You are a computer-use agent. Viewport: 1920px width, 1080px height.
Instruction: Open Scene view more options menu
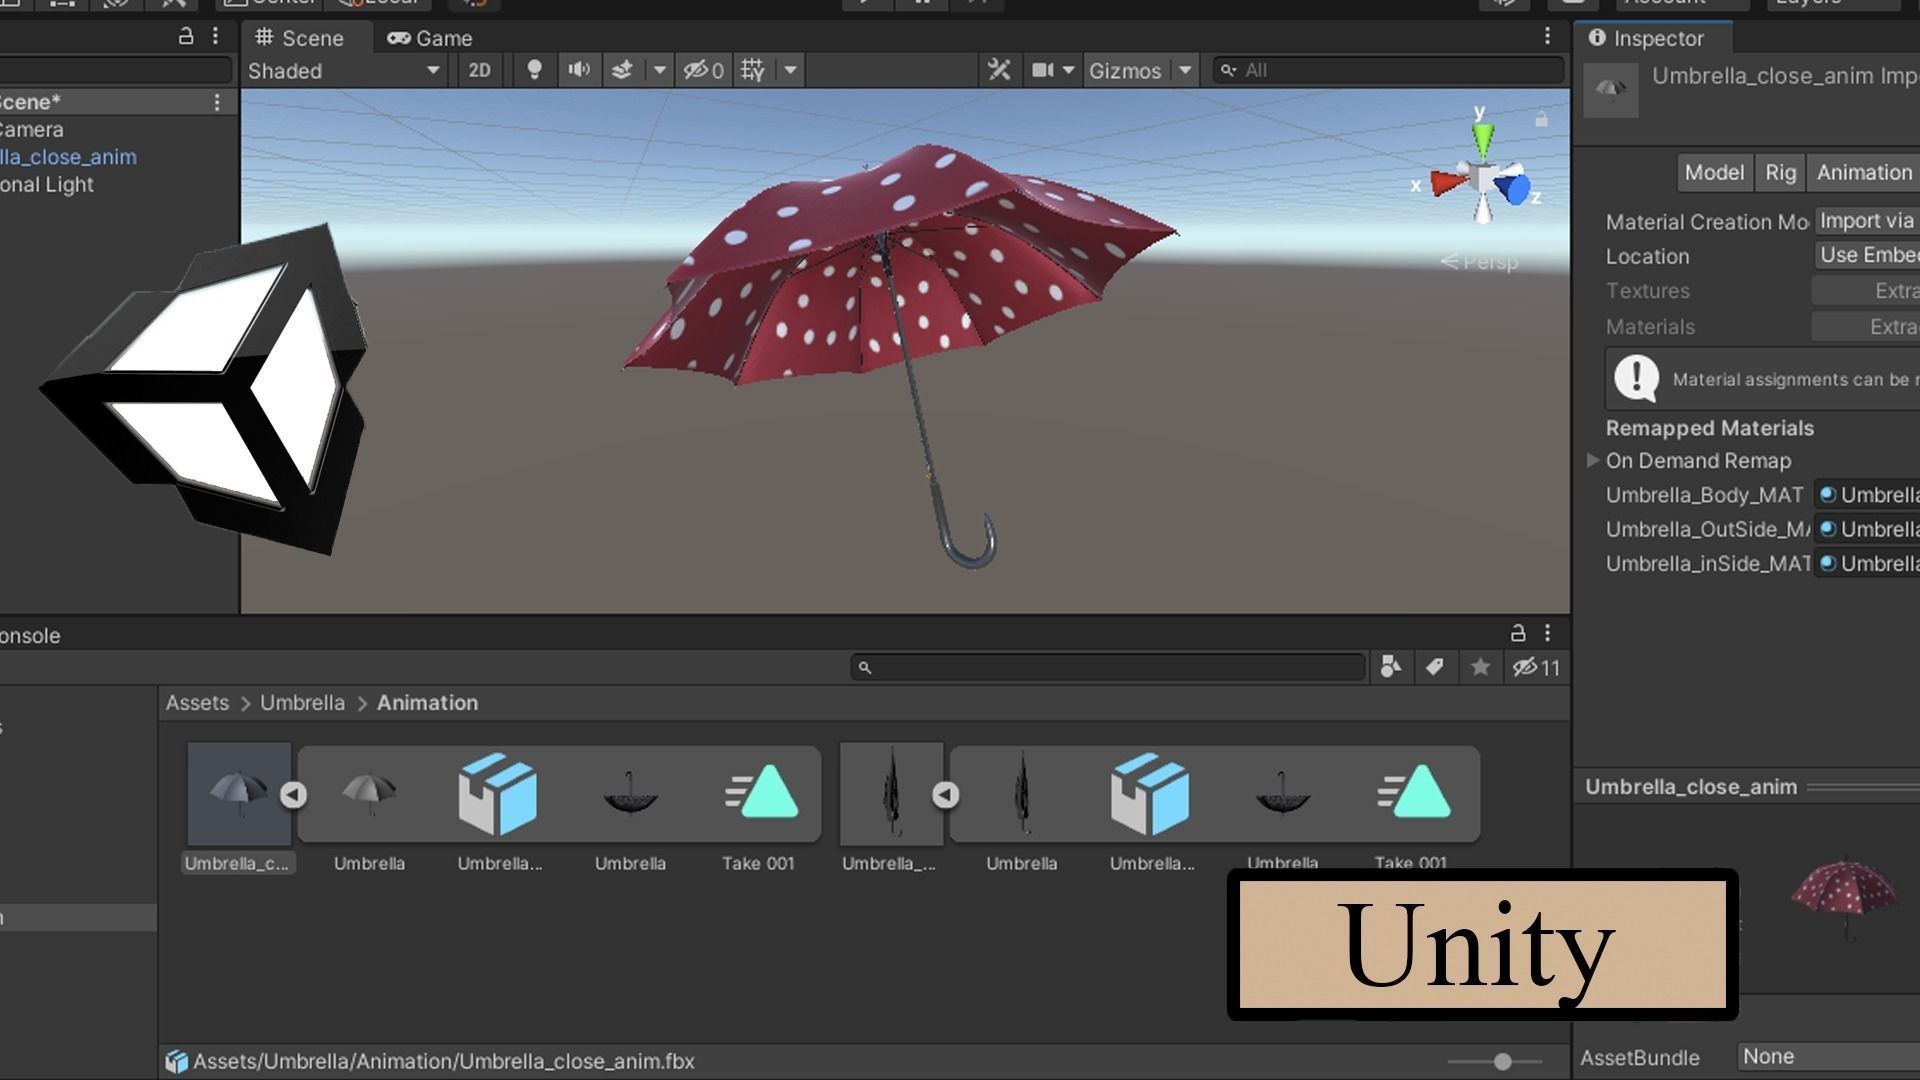pyautogui.click(x=1547, y=36)
